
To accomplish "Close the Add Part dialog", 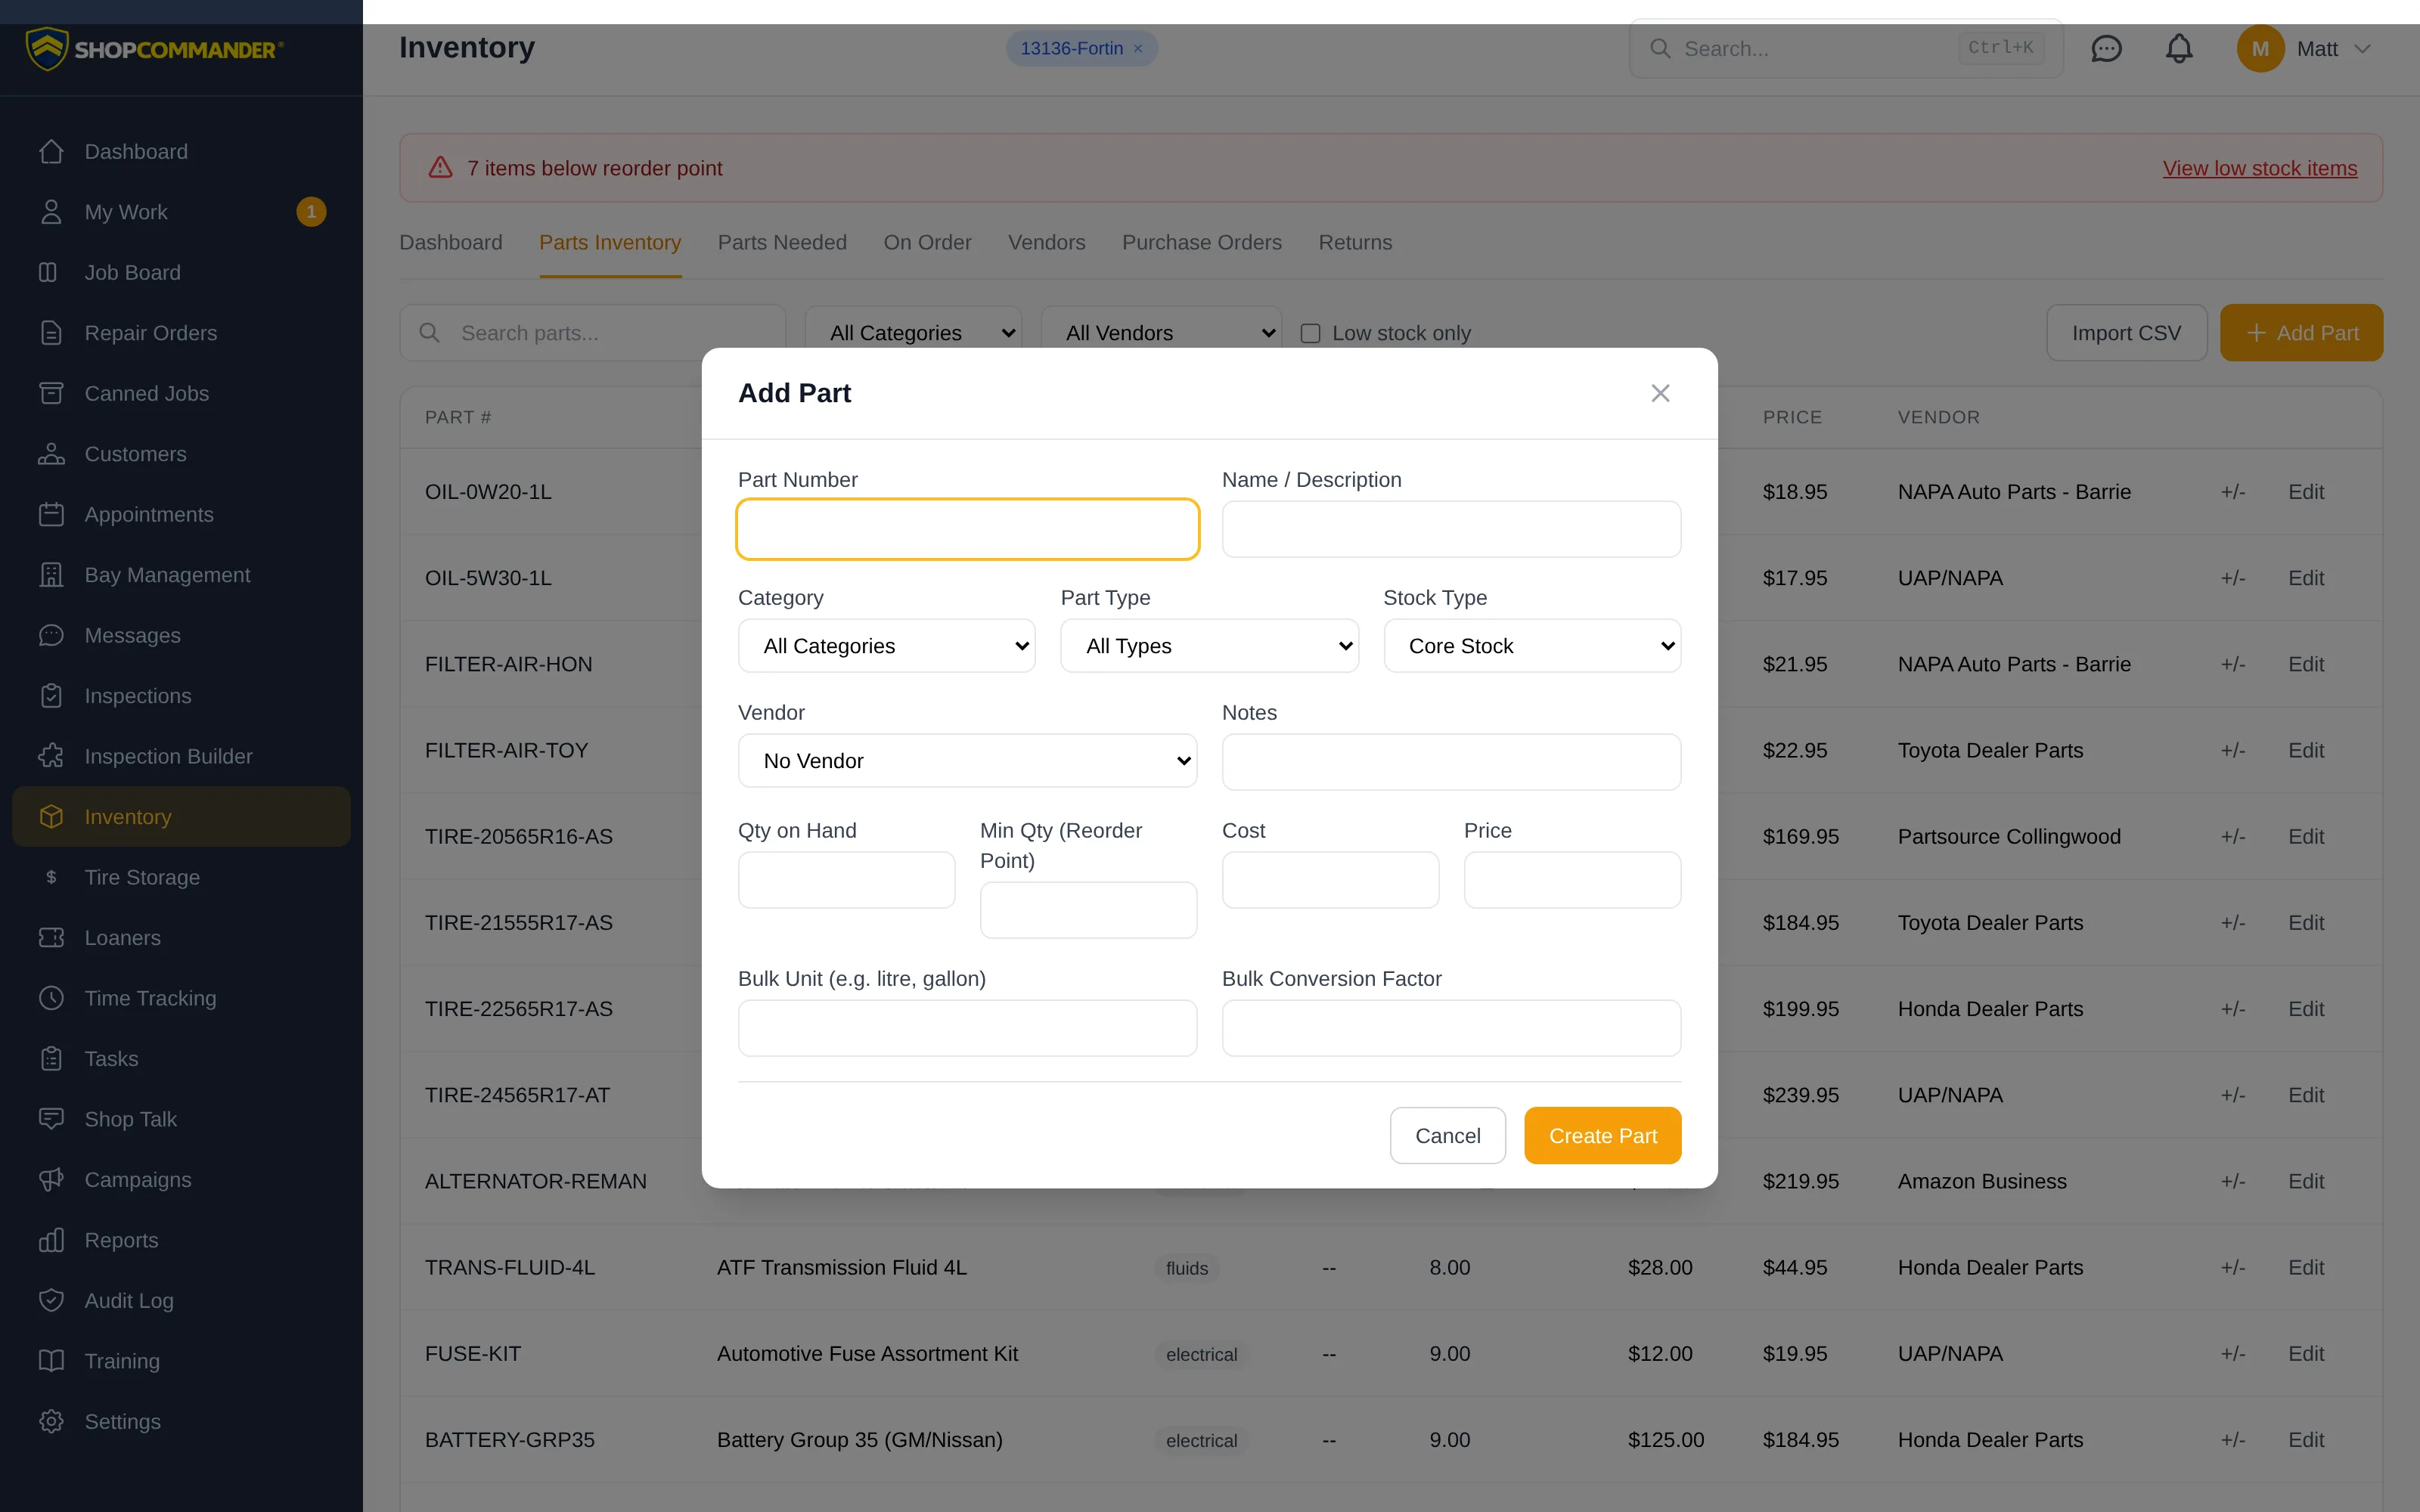I will pyautogui.click(x=1660, y=393).
